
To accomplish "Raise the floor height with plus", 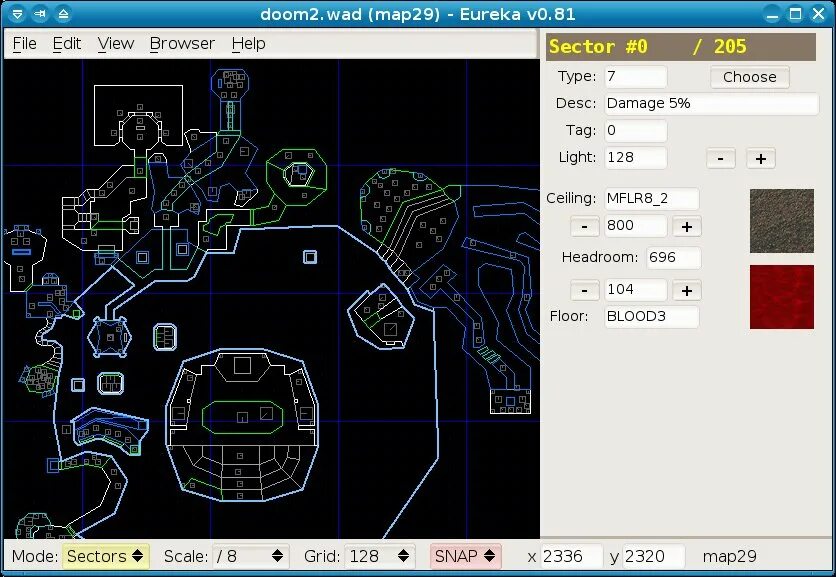I will [687, 291].
